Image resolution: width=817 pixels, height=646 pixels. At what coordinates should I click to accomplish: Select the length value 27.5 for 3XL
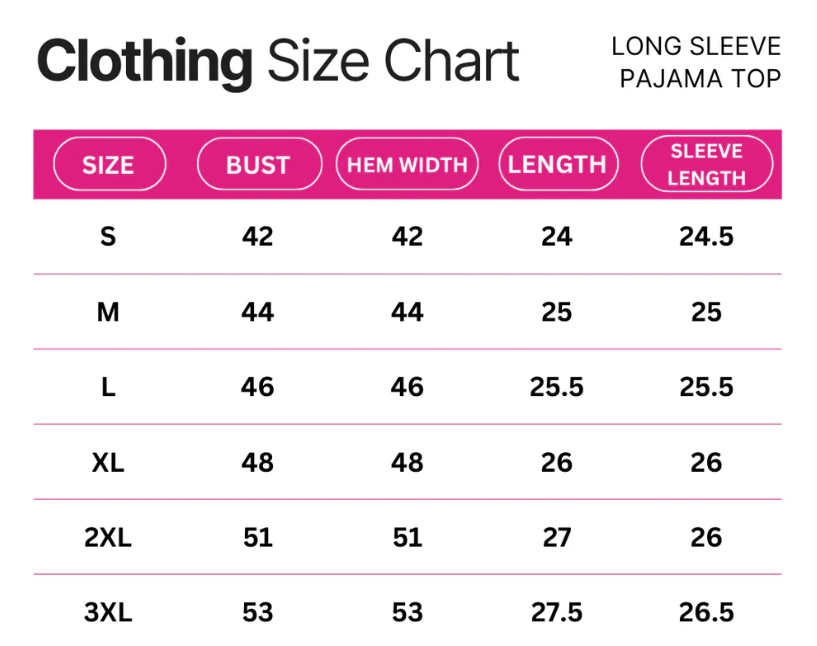[557, 612]
